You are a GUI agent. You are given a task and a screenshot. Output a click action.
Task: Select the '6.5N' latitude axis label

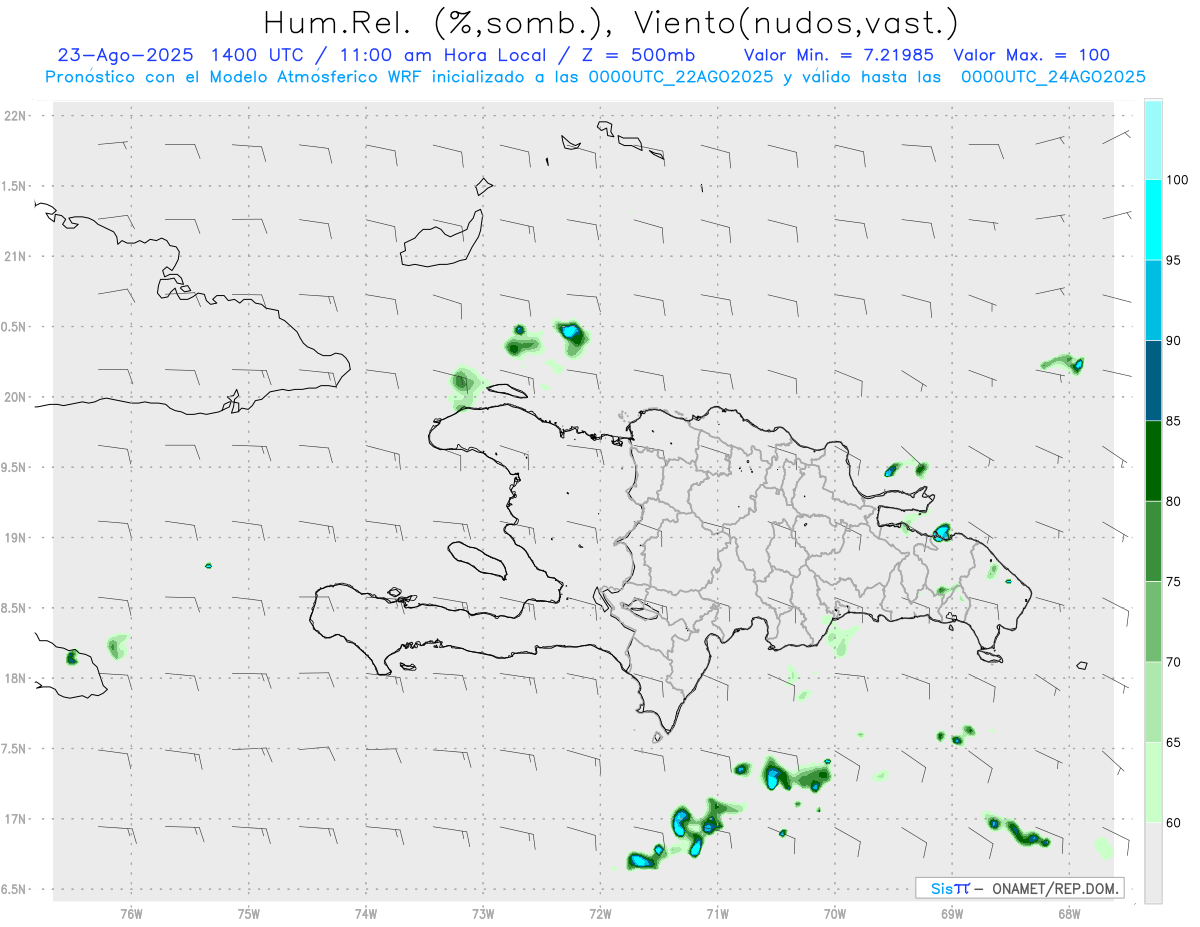(x=14, y=889)
